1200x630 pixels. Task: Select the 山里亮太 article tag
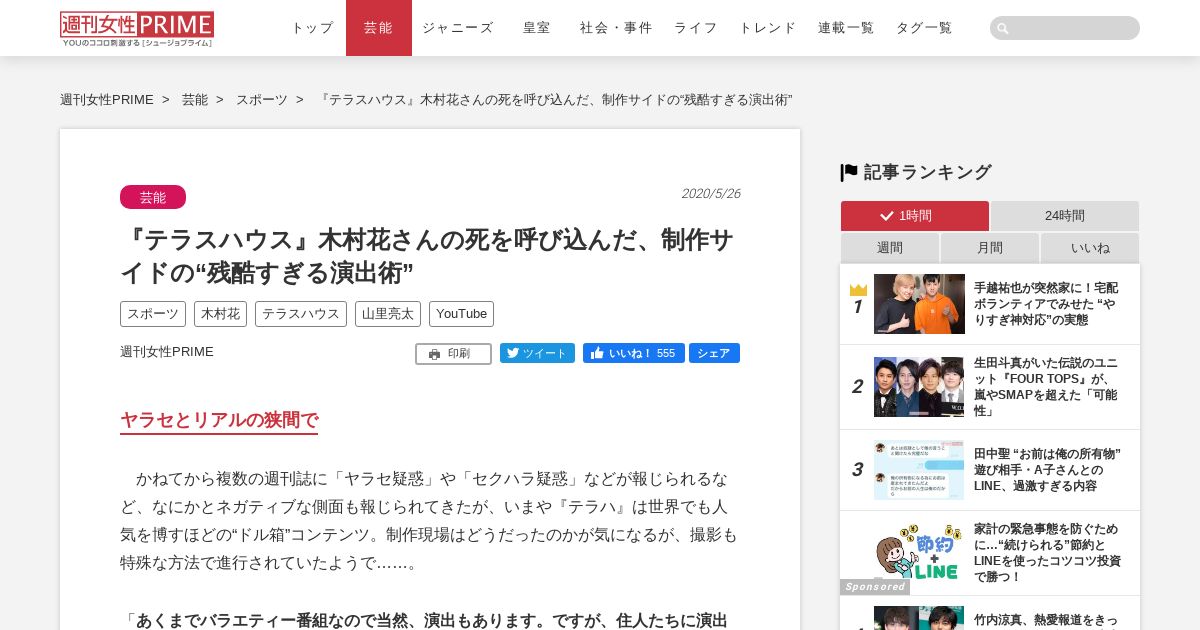(x=388, y=314)
